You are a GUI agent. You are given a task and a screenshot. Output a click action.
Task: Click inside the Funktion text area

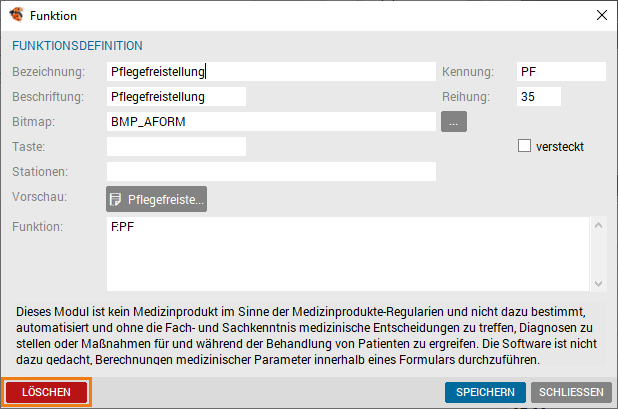(348, 254)
